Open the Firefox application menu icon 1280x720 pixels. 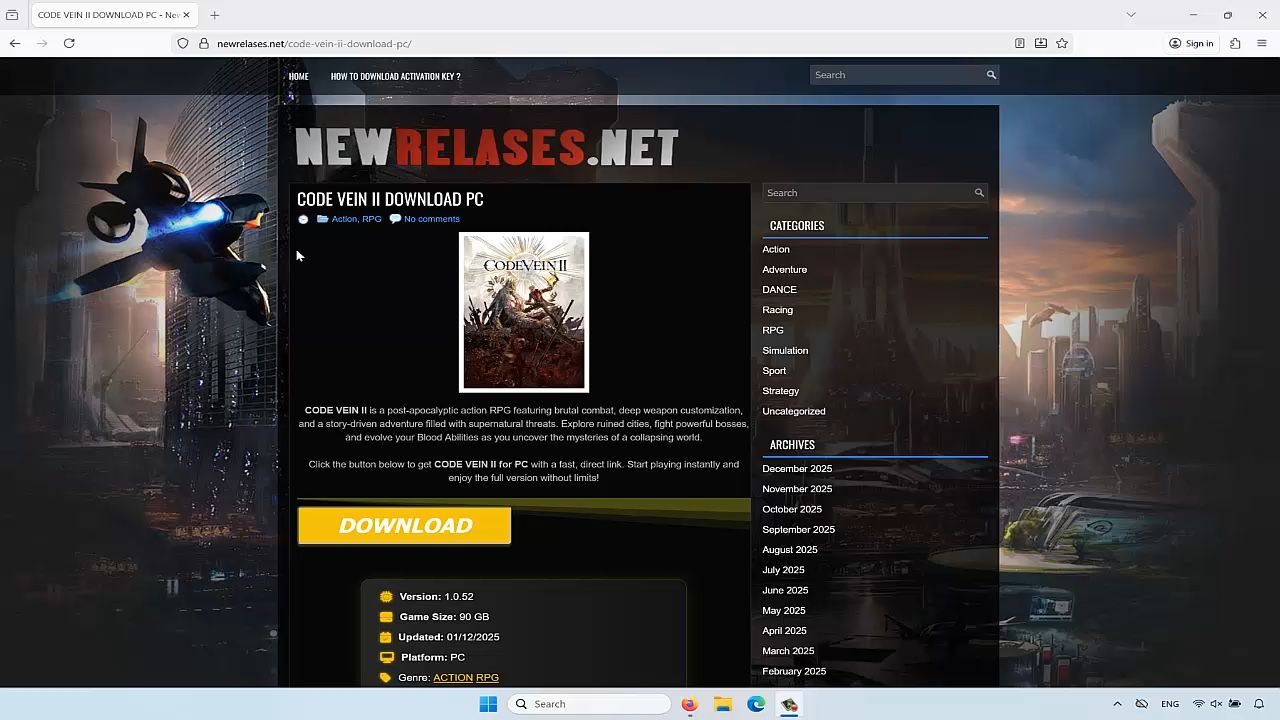pyautogui.click(x=1261, y=43)
